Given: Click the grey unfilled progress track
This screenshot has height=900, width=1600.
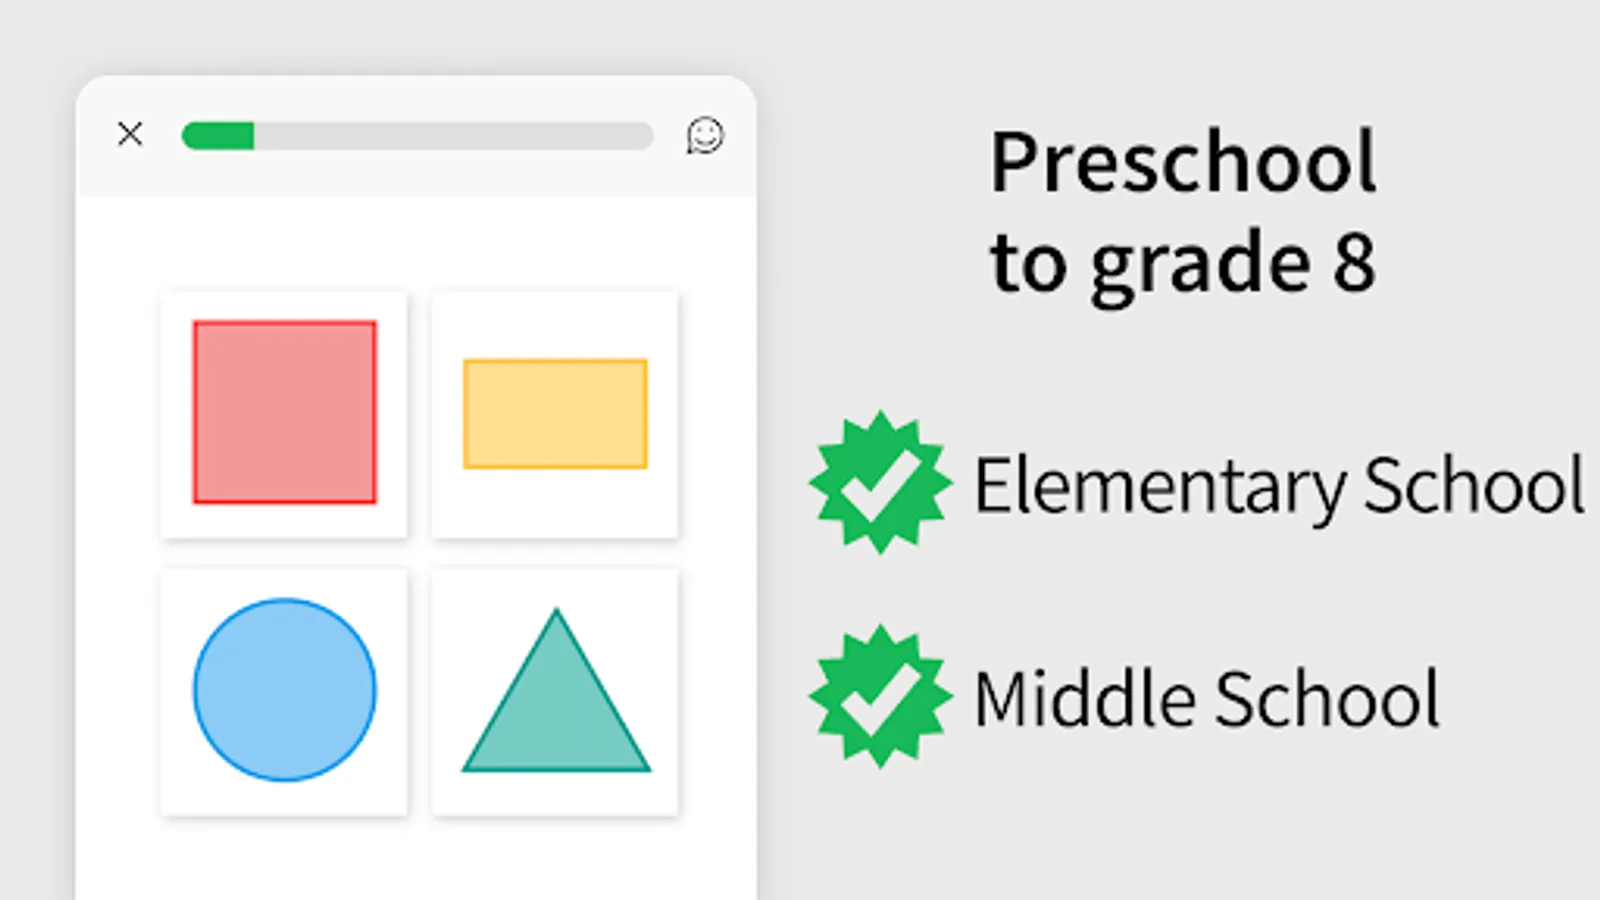Looking at the screenshot, I should coord(454,136).
